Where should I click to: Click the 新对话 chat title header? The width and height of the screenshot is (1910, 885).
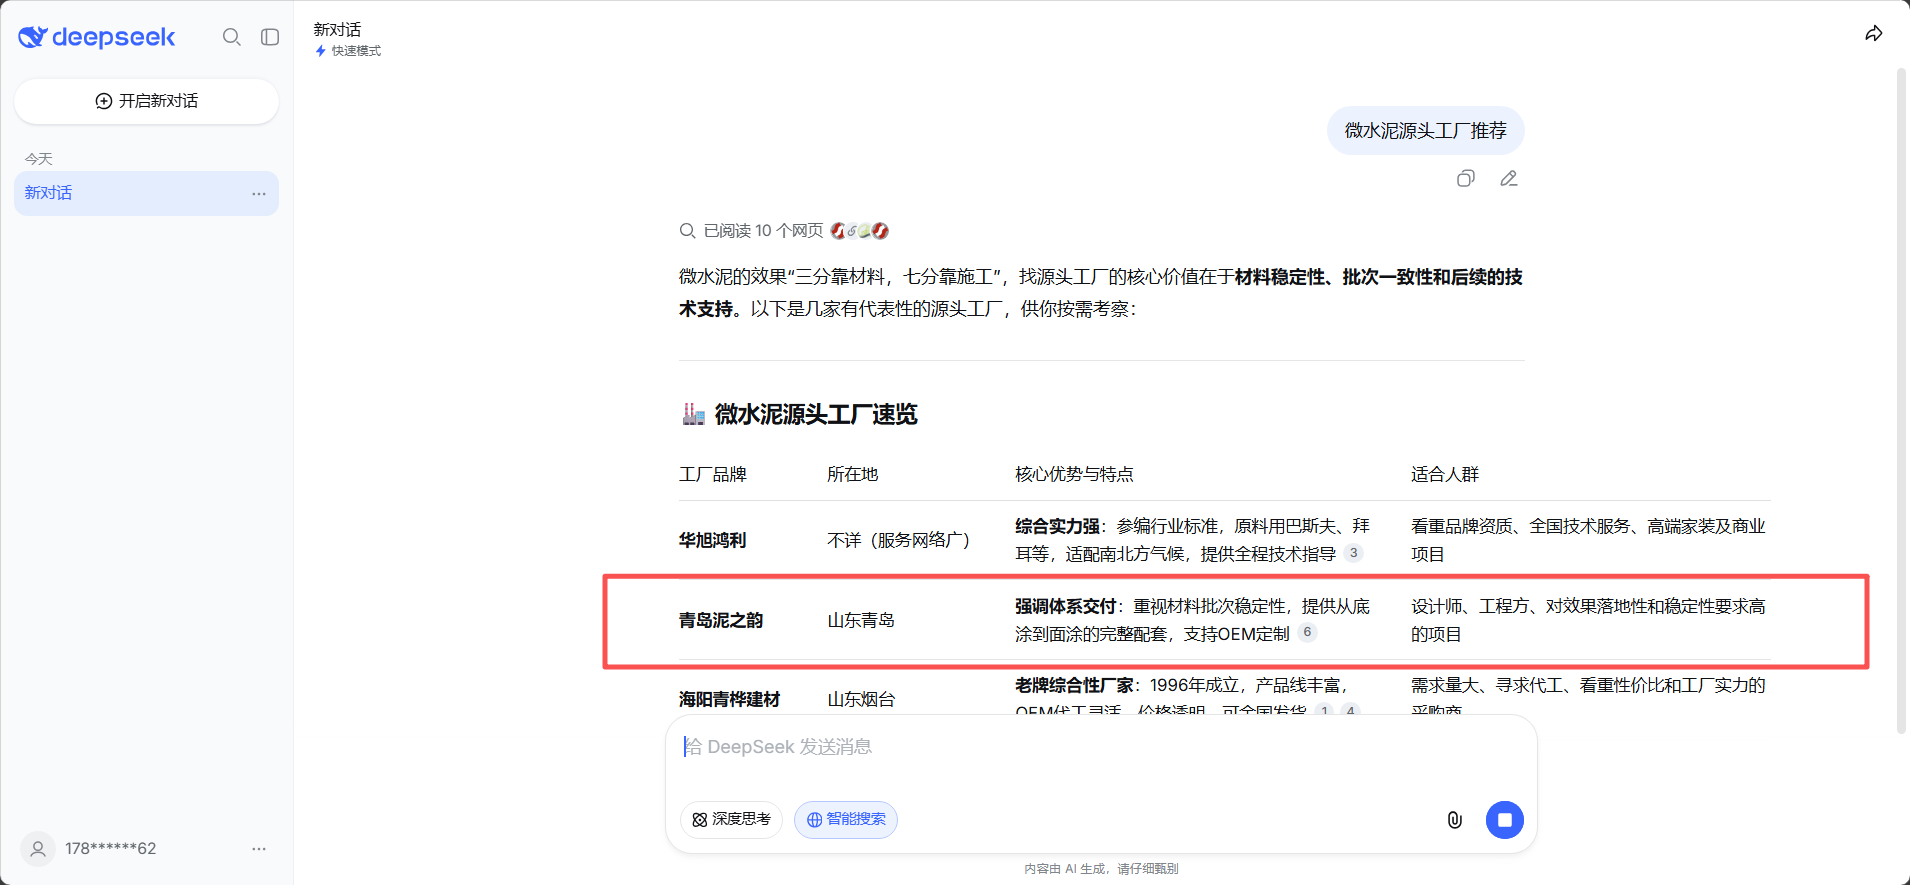[x=337, y=30]
